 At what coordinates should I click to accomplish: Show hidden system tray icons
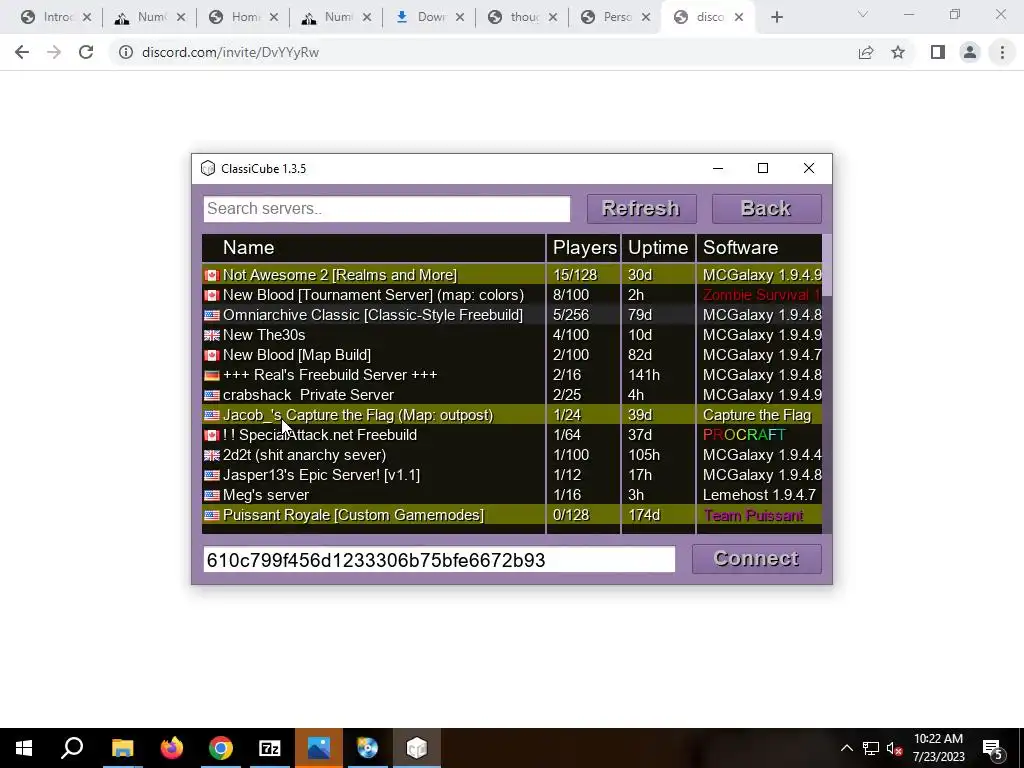pos(846,748)
